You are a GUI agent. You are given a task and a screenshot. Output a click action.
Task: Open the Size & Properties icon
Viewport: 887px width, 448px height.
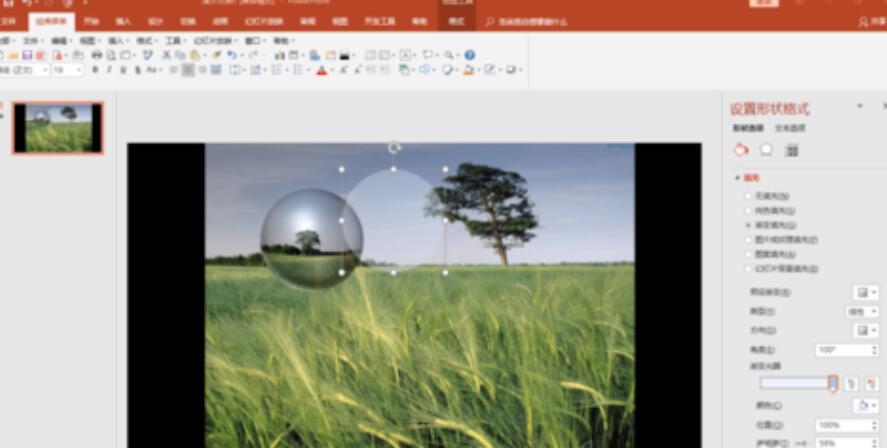click(791, 149)
